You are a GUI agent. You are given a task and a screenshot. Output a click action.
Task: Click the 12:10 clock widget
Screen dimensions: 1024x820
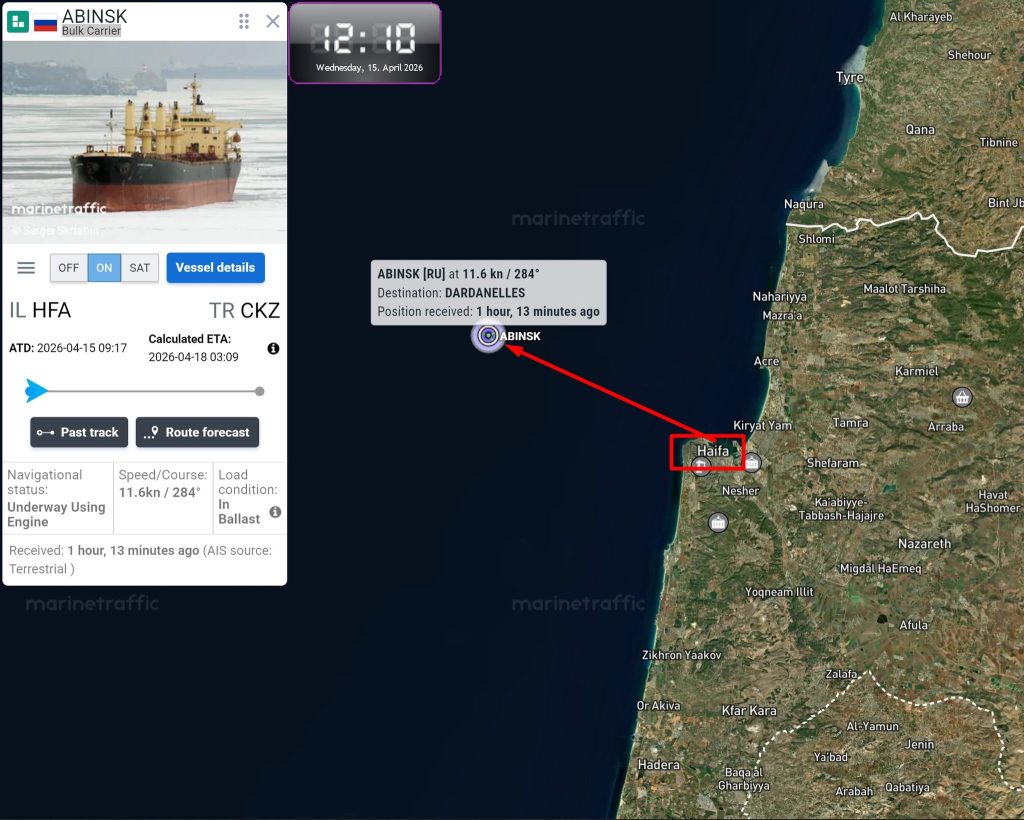(x=365, y=43)
